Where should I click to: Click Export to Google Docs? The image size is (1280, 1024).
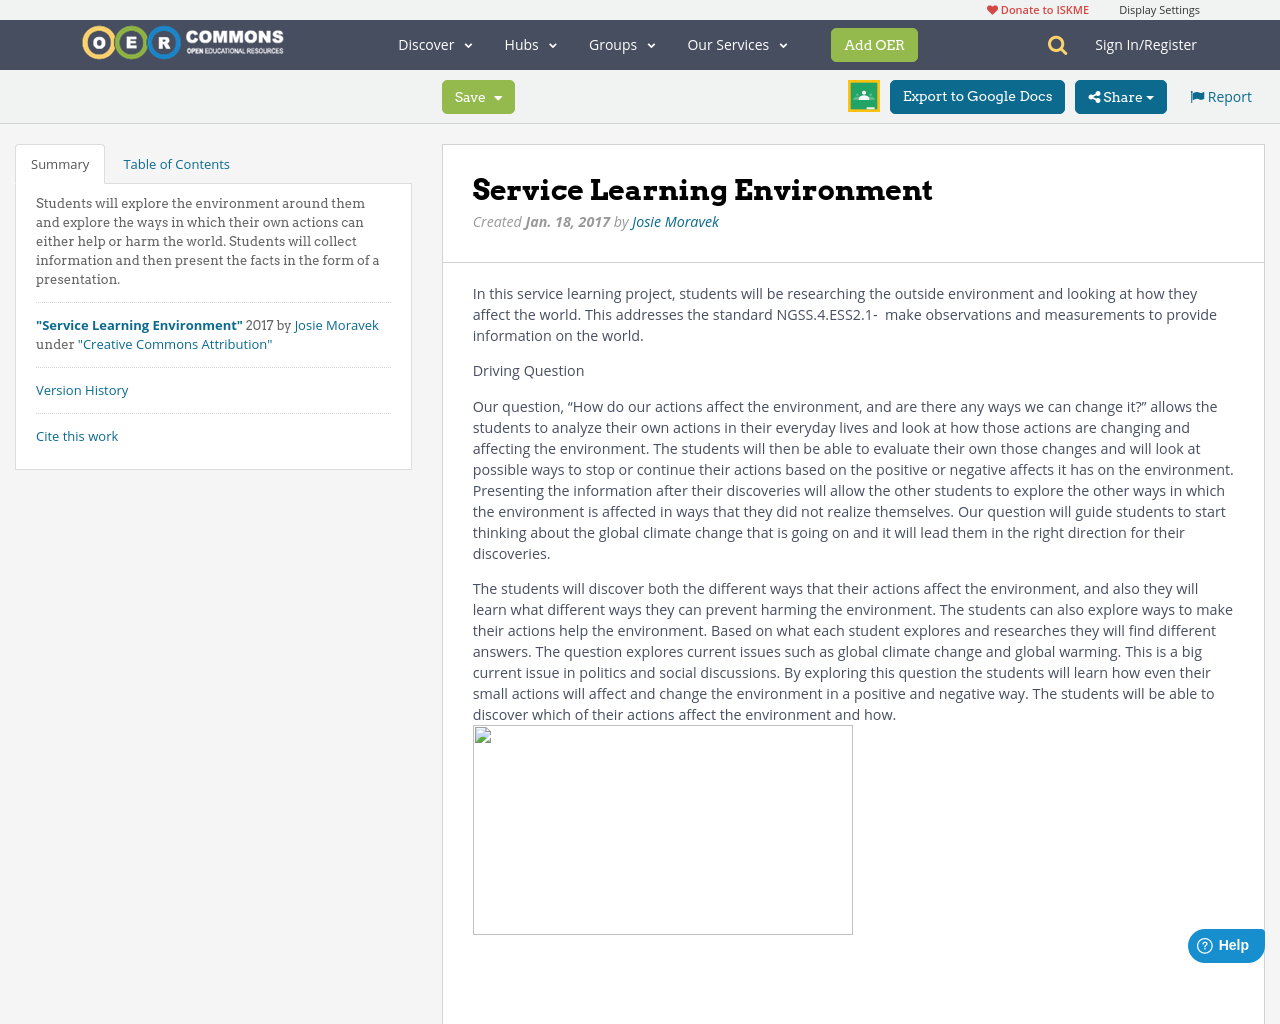977,97
